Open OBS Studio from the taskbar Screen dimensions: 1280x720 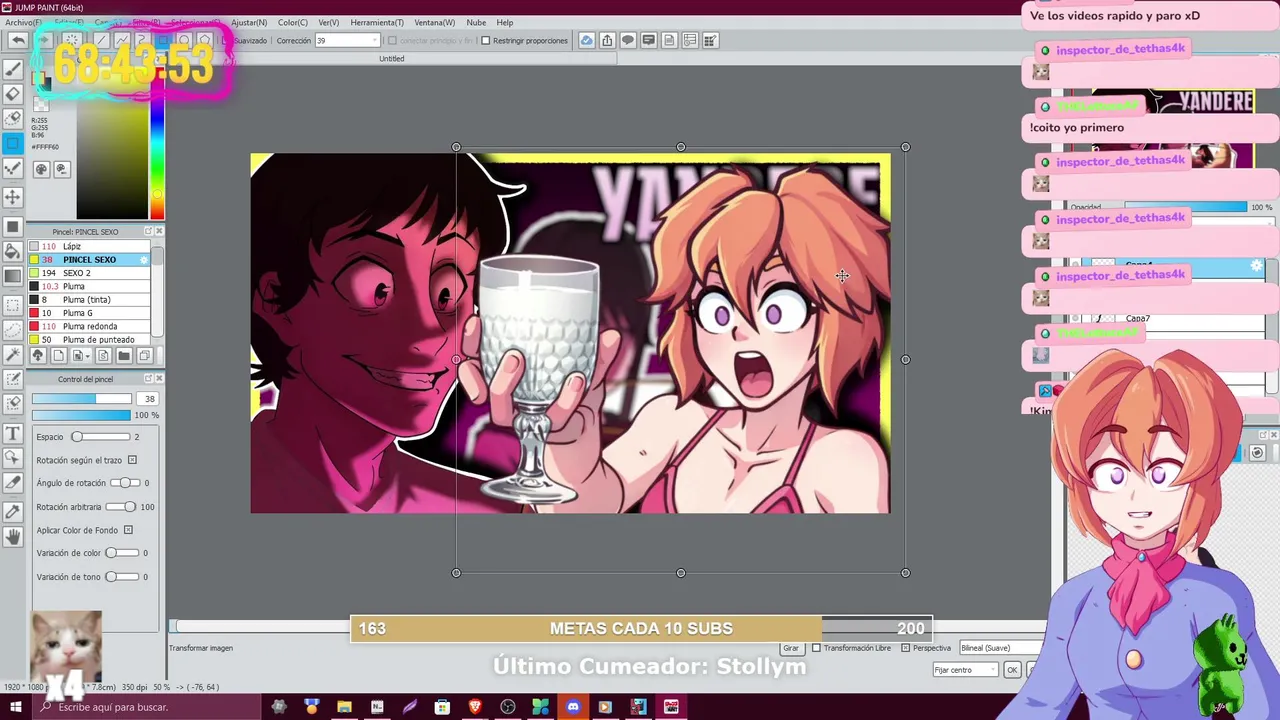pos(508,707)
